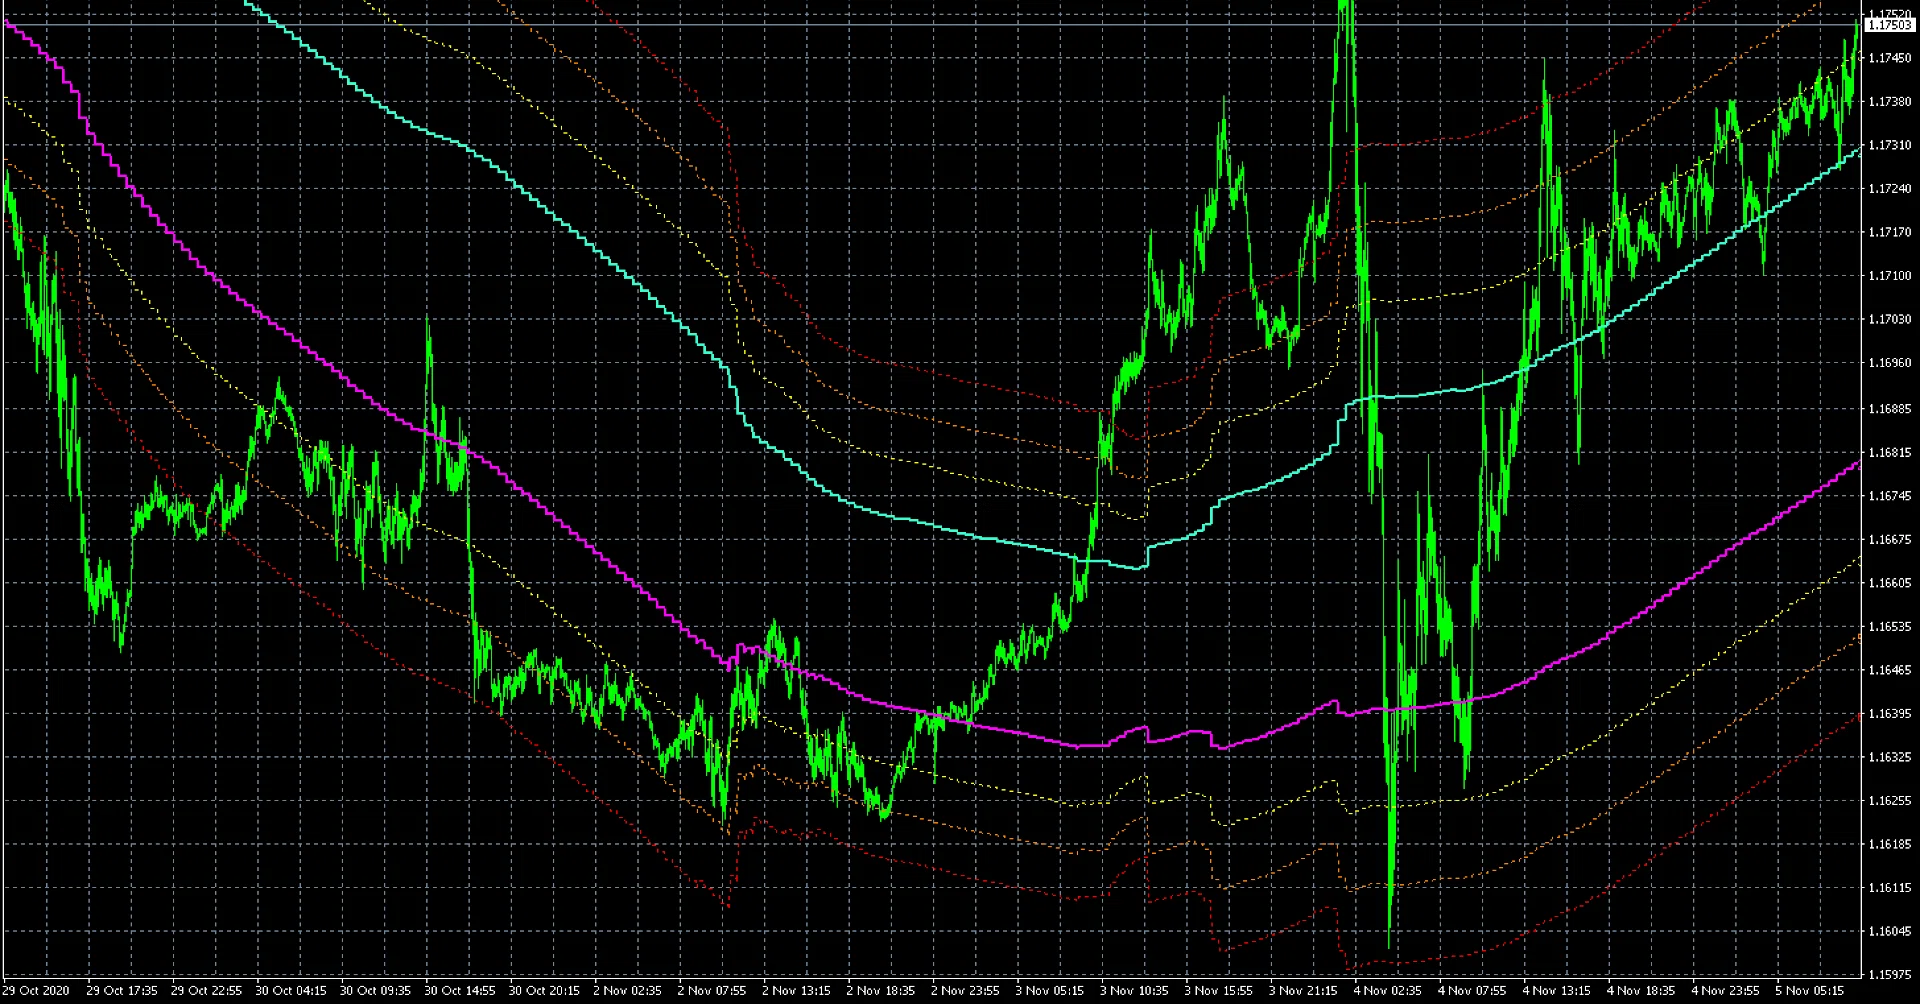The height and width of the screenshot is (1005, 1920).
Task: Click the 2 Nov 23:55 time label
Action: pyautogui.click(x=965, y=991)
